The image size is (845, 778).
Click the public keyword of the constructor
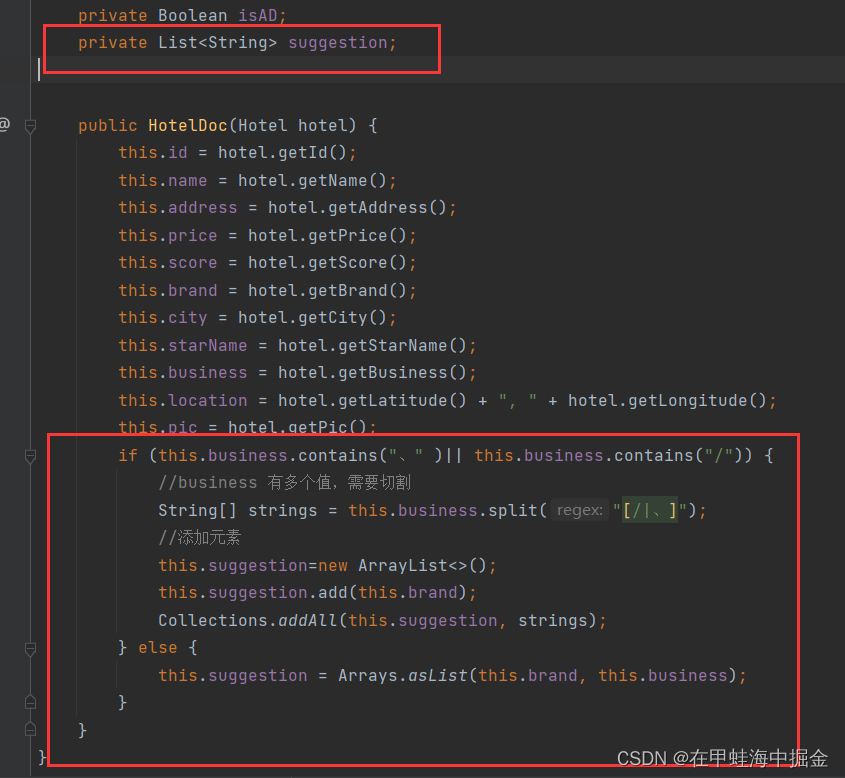click(108, 126)
